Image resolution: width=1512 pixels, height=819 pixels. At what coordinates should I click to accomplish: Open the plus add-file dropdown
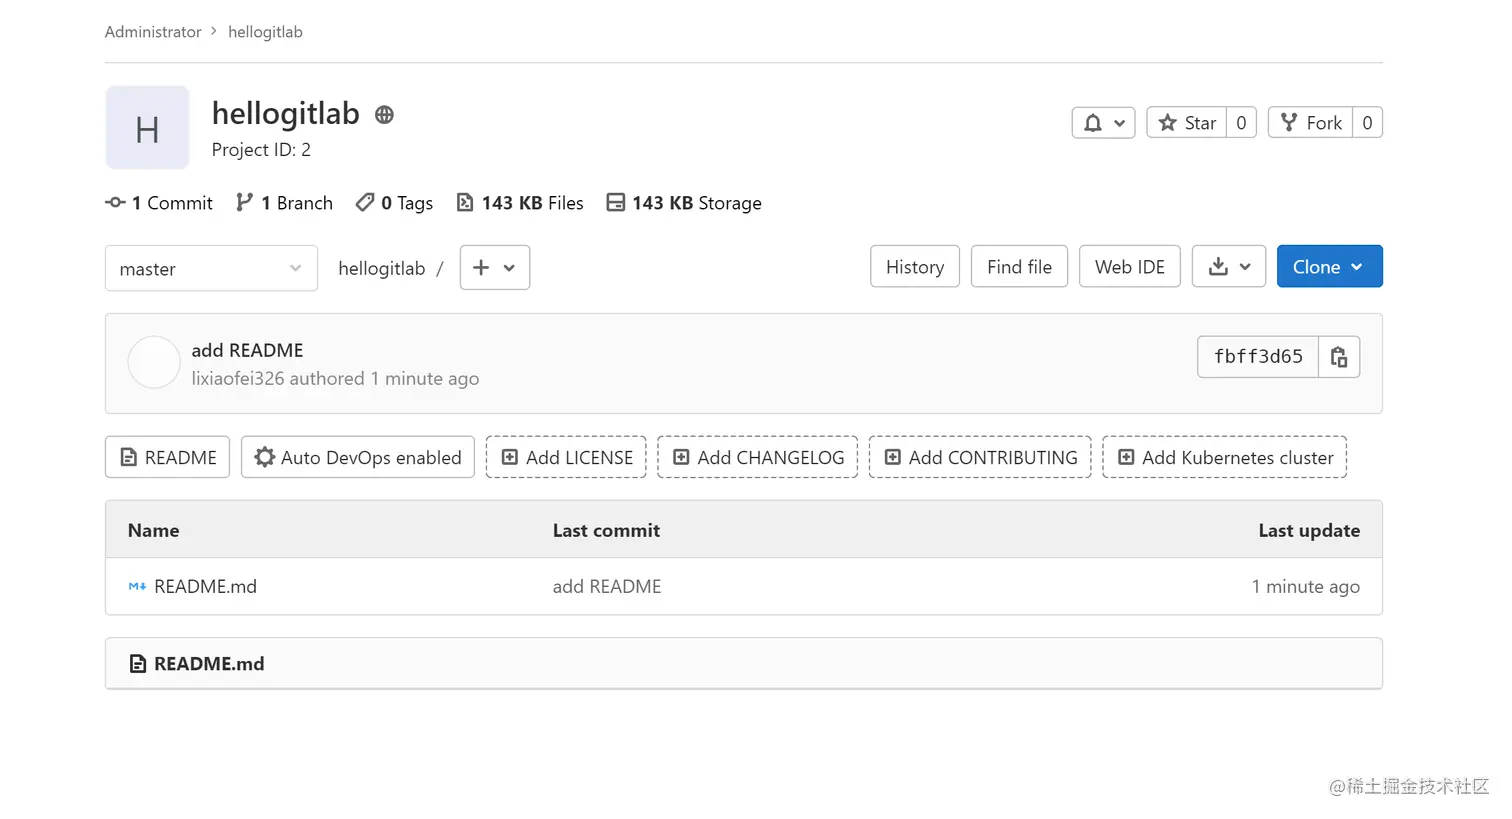(495, 268)
